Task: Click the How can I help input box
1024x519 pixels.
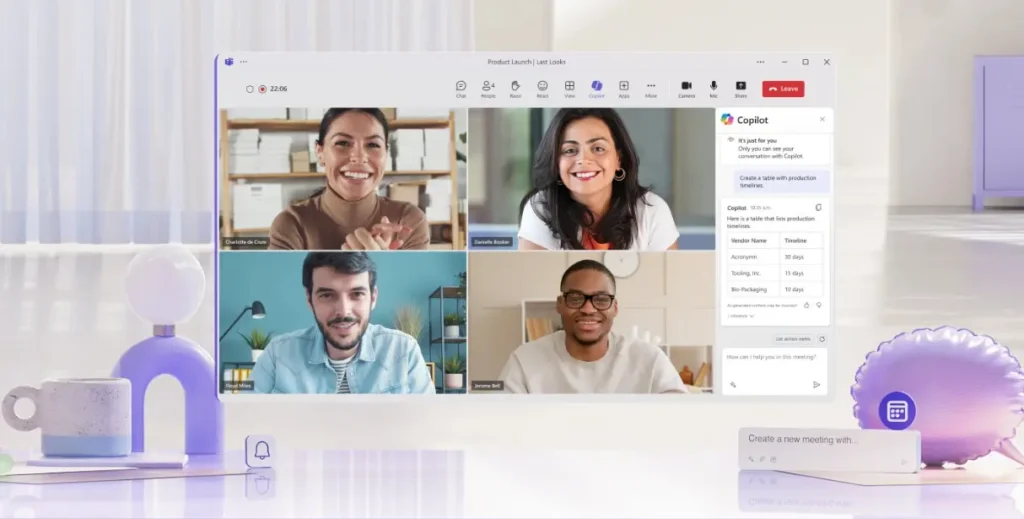Action: [x=775, y=371]
